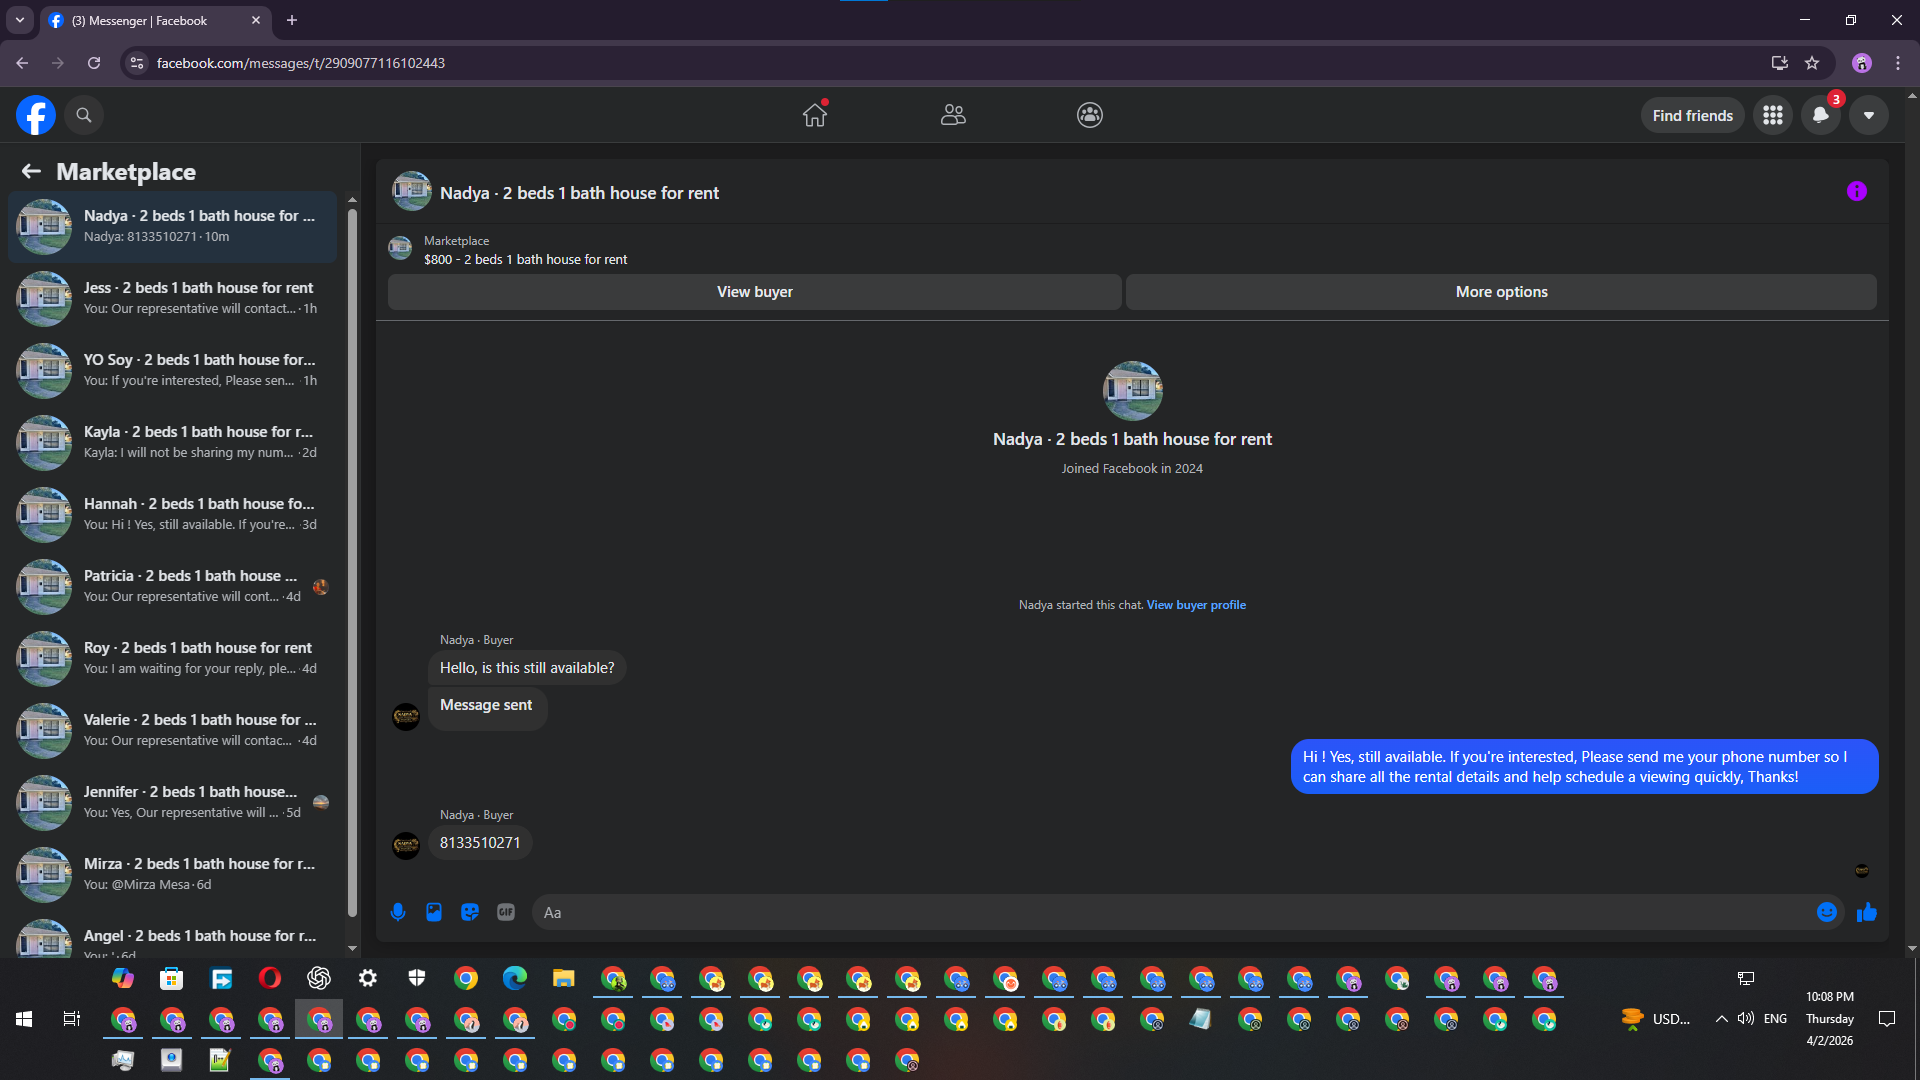Send a thumbs-up like
The height and width of the screenshot is (1080, 1920).
click(1867, 912)
